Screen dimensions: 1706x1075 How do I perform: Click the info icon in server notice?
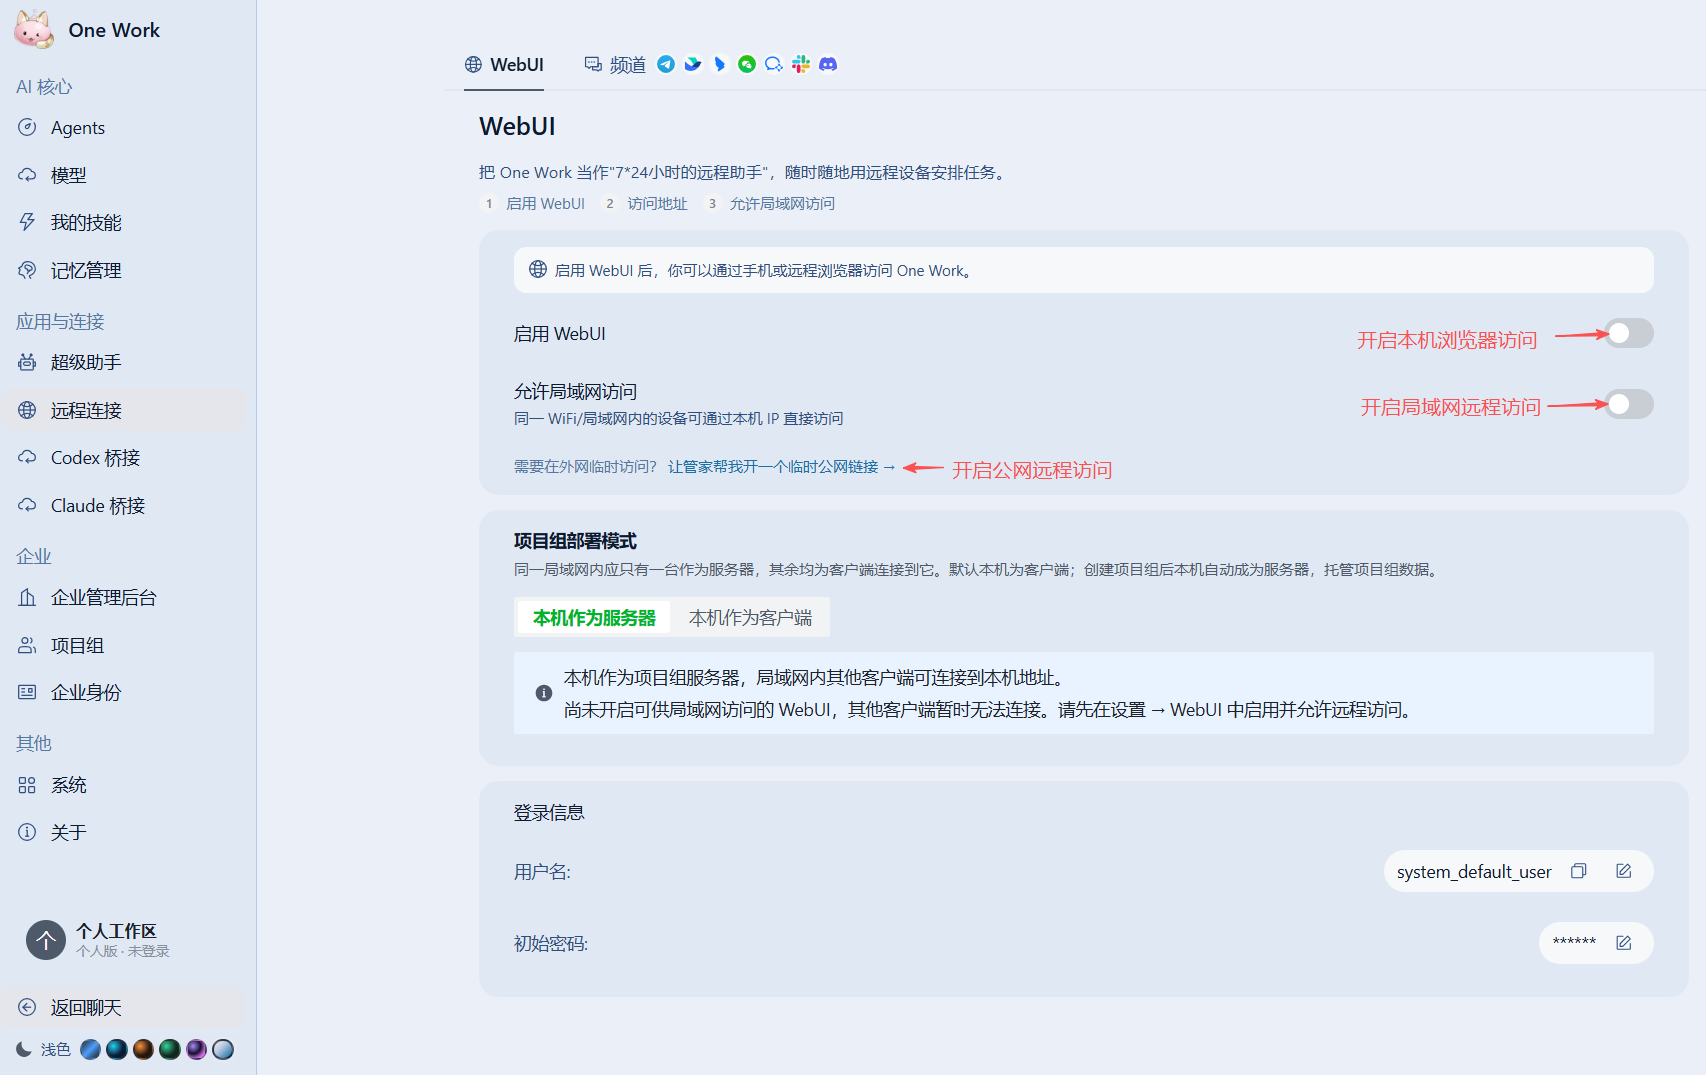coord(544,693)
